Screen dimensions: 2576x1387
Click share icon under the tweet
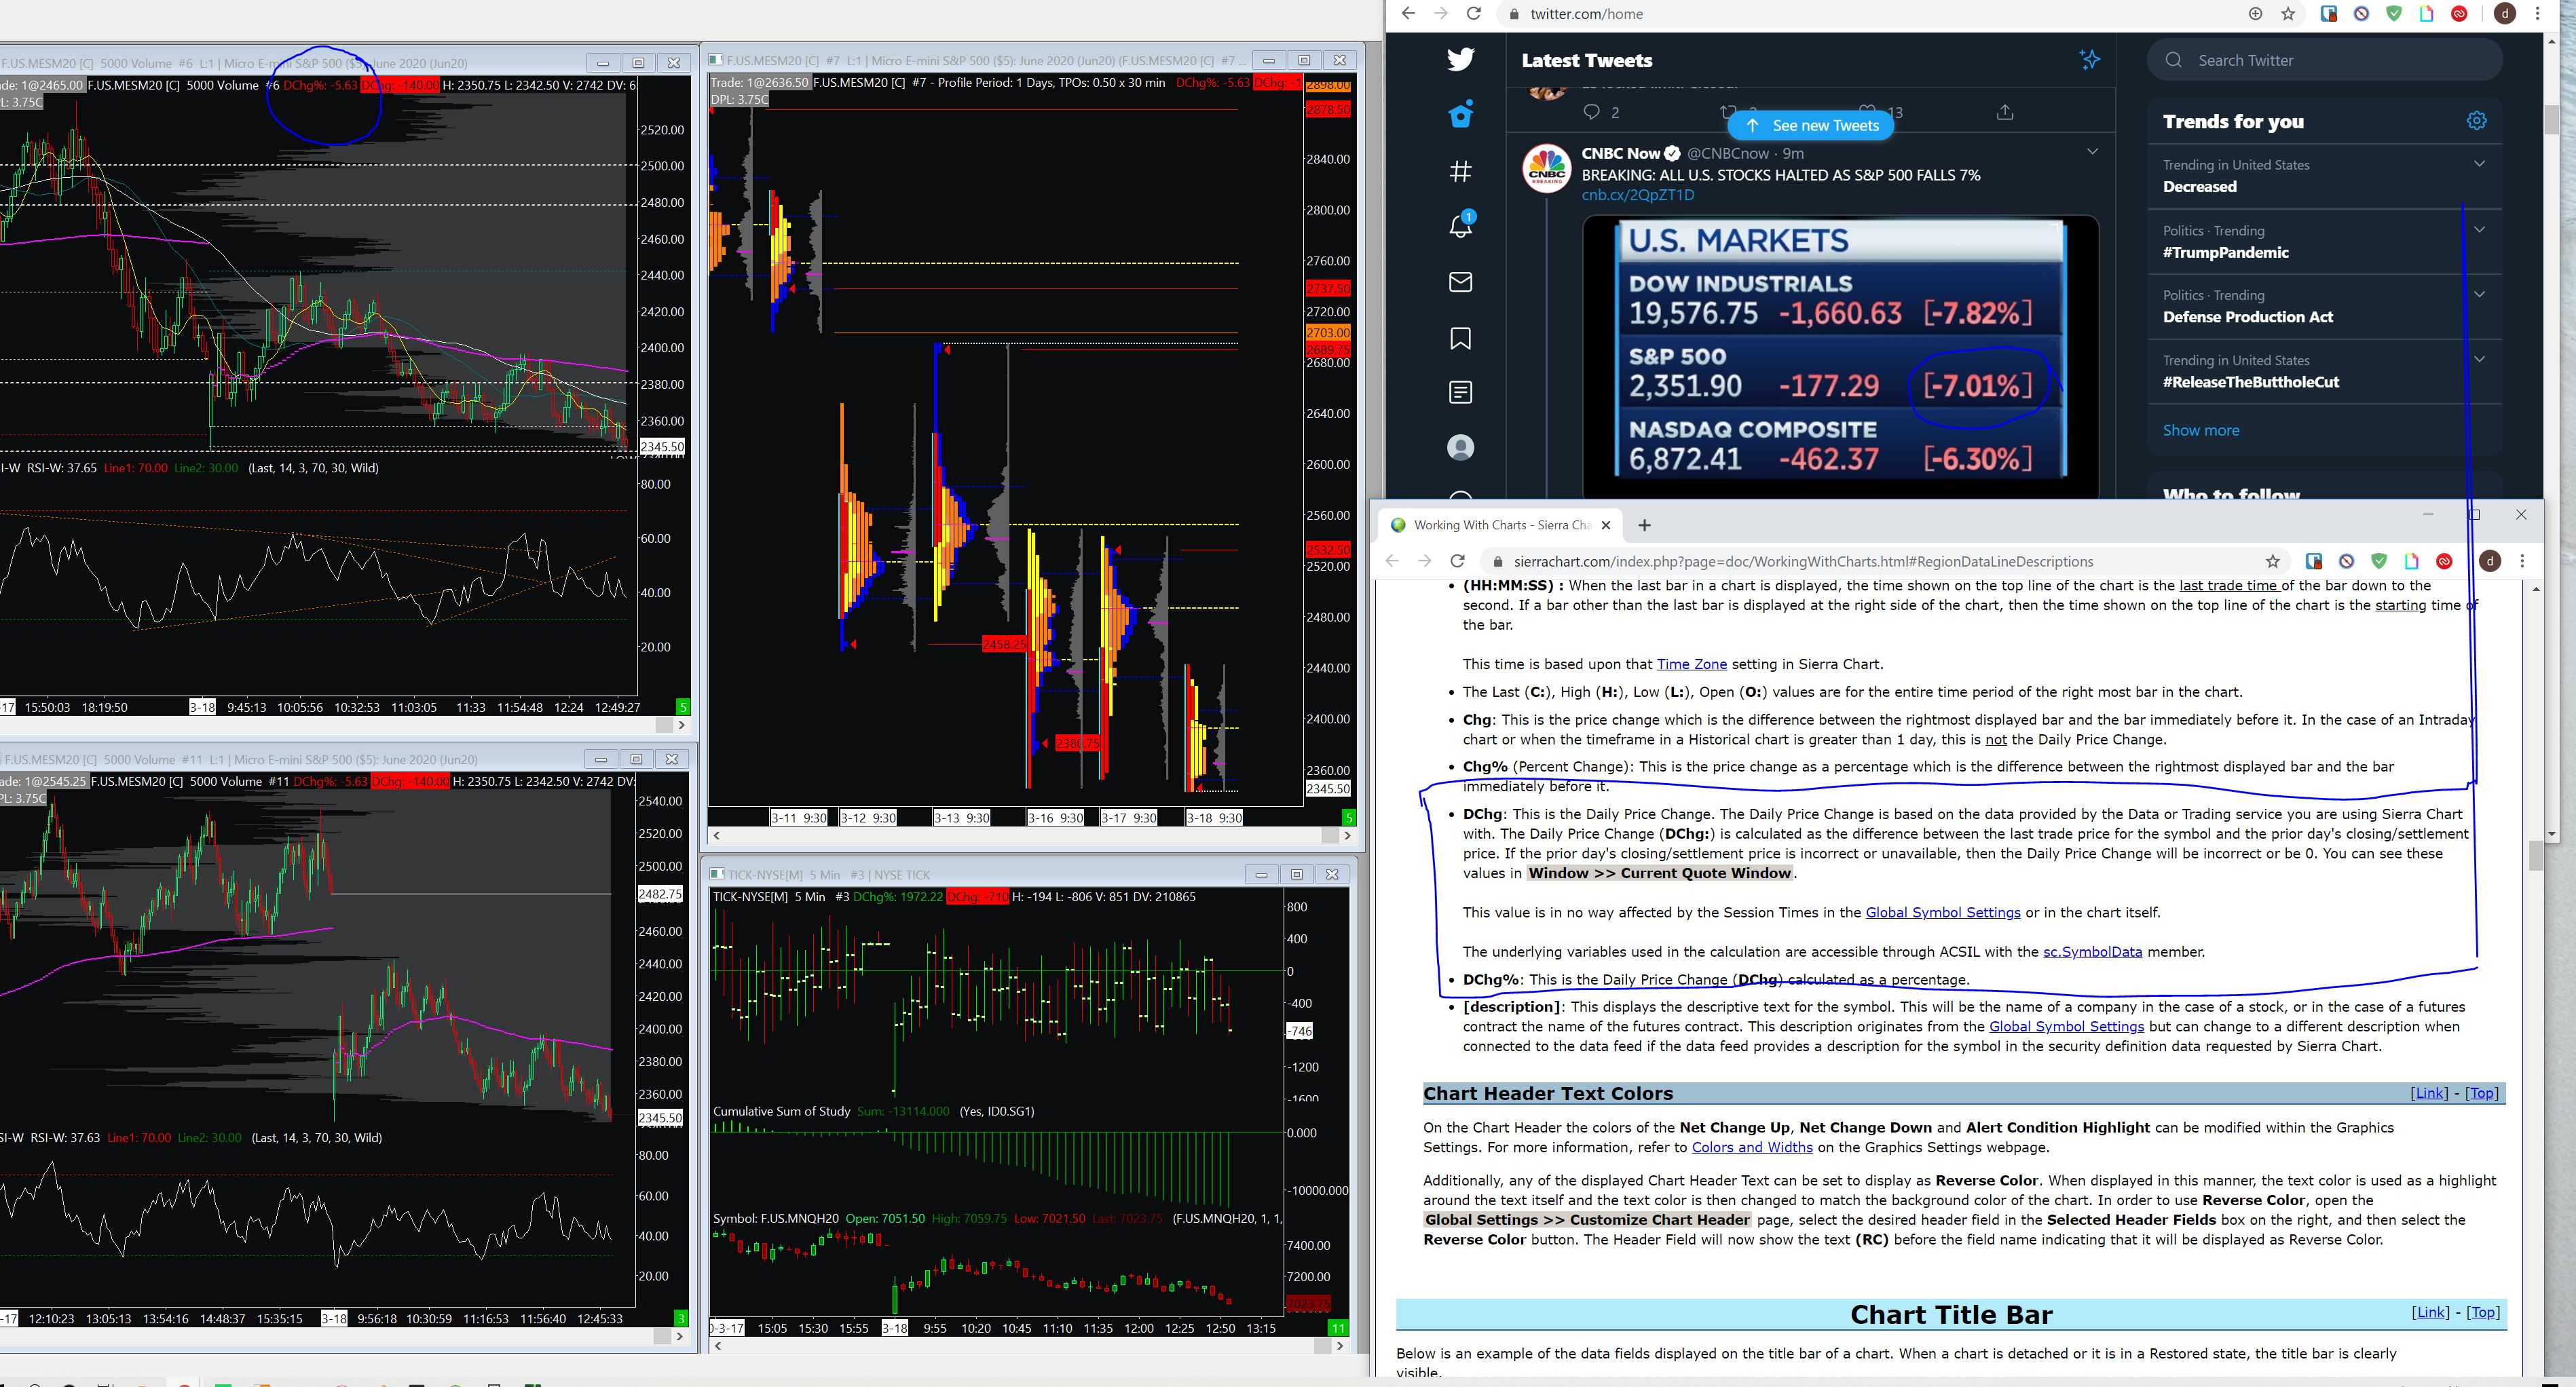(2004, 112)
